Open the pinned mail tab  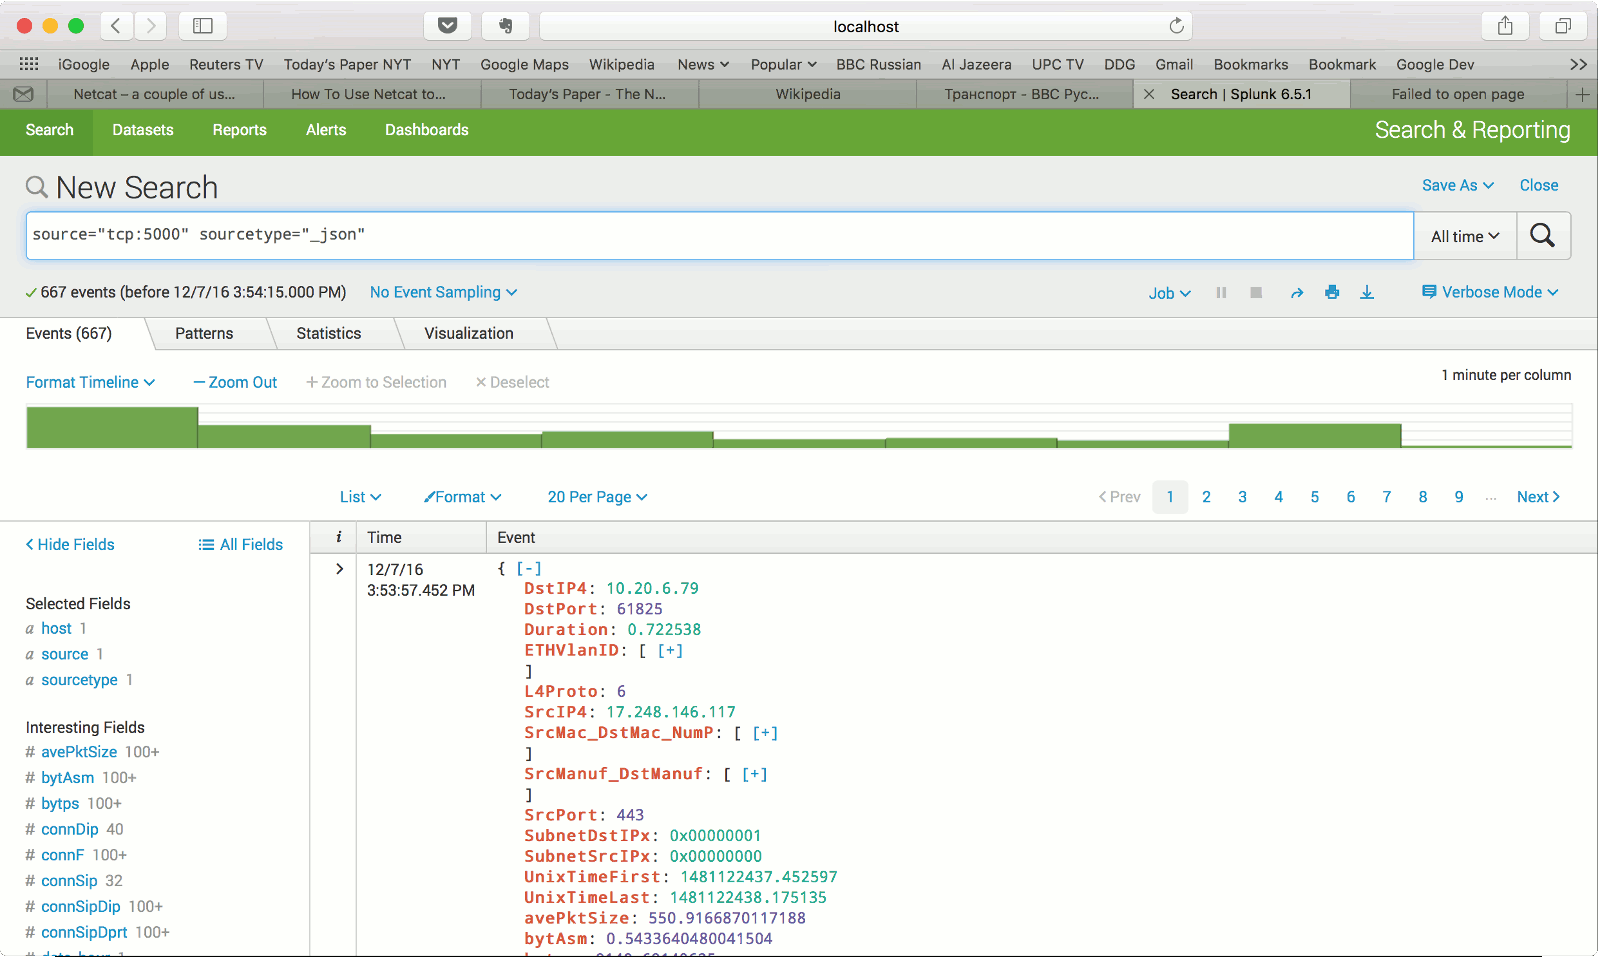click(23, 94)
